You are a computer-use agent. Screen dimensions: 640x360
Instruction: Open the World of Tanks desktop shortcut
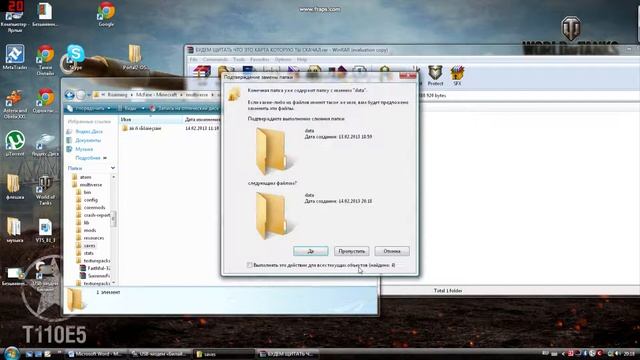click(45, 190)
